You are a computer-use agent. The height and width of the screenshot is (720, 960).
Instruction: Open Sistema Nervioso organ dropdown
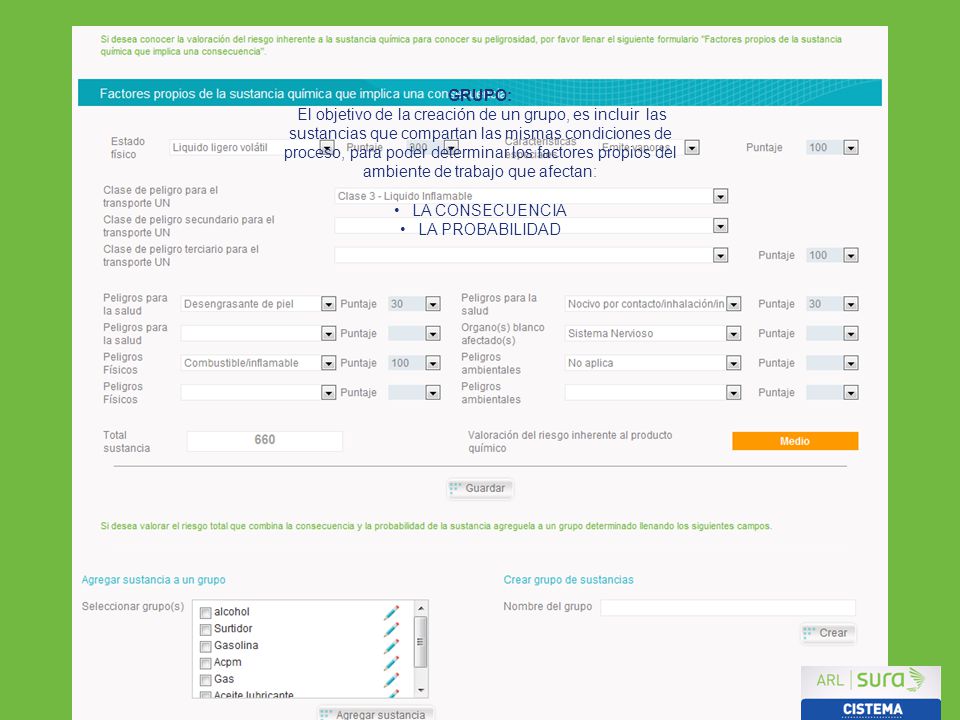[733, 334]
